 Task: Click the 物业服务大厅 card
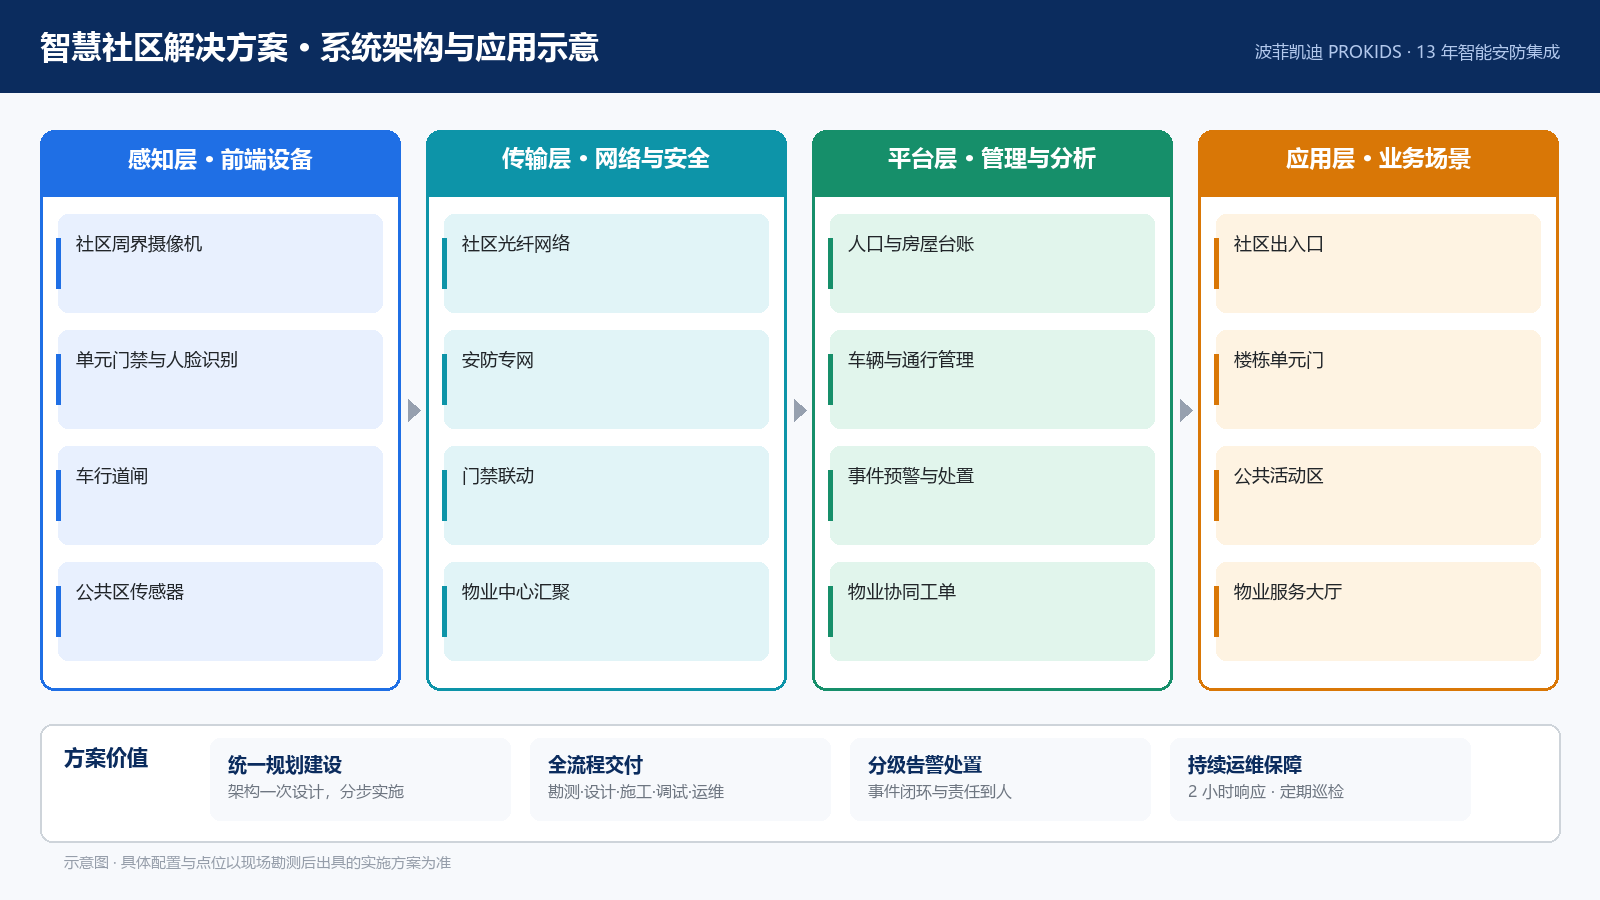1378,611
